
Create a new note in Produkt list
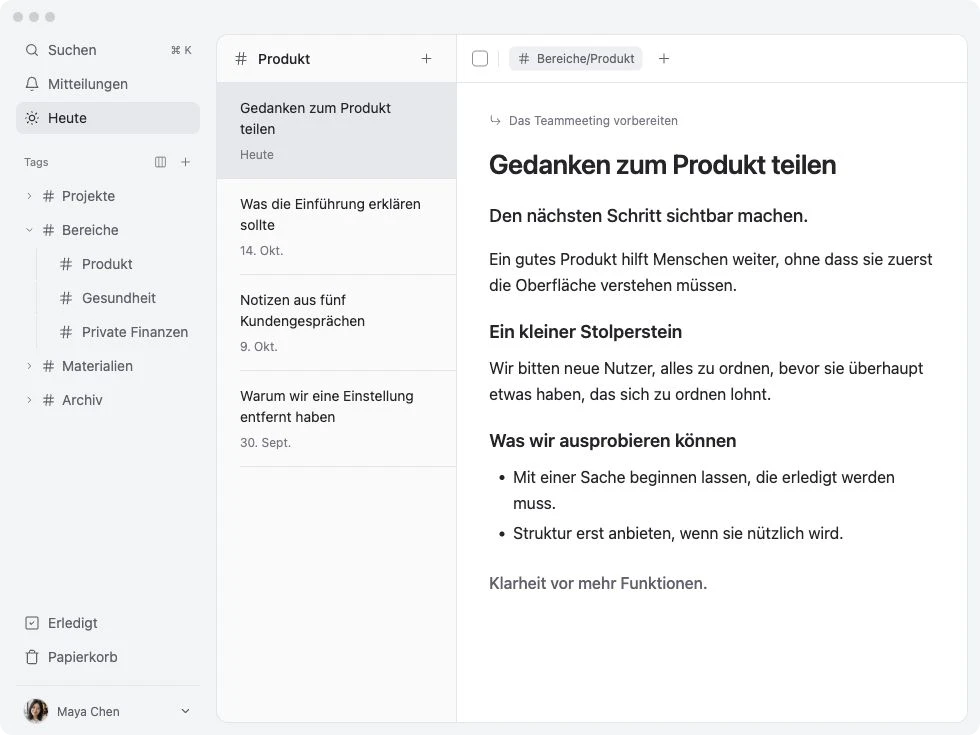click(426, 59)
